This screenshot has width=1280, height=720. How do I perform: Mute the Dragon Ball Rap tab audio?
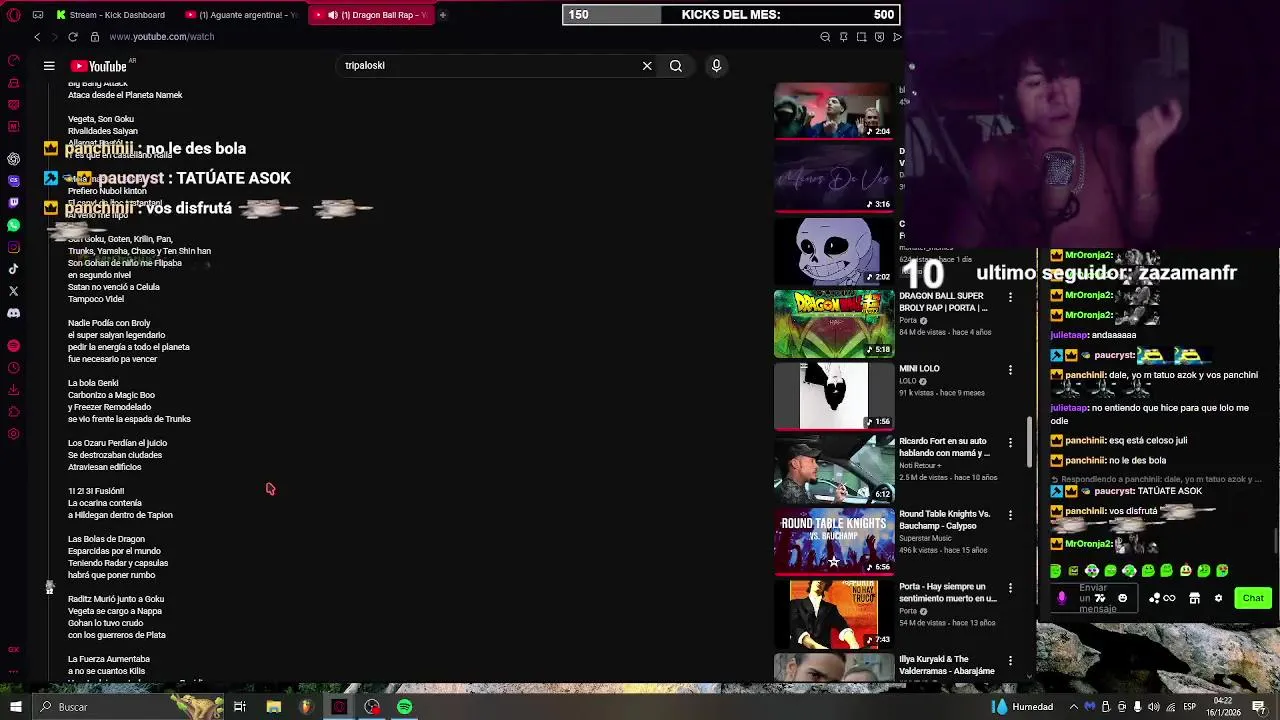333,15
